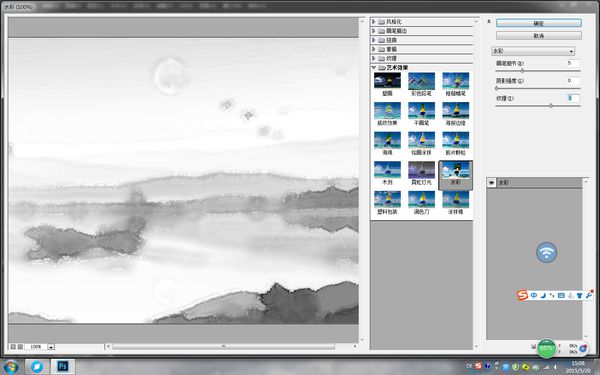Click the 画笔细节 slider handle
Screen dimensions: 600x375
[x=522, y=71]
